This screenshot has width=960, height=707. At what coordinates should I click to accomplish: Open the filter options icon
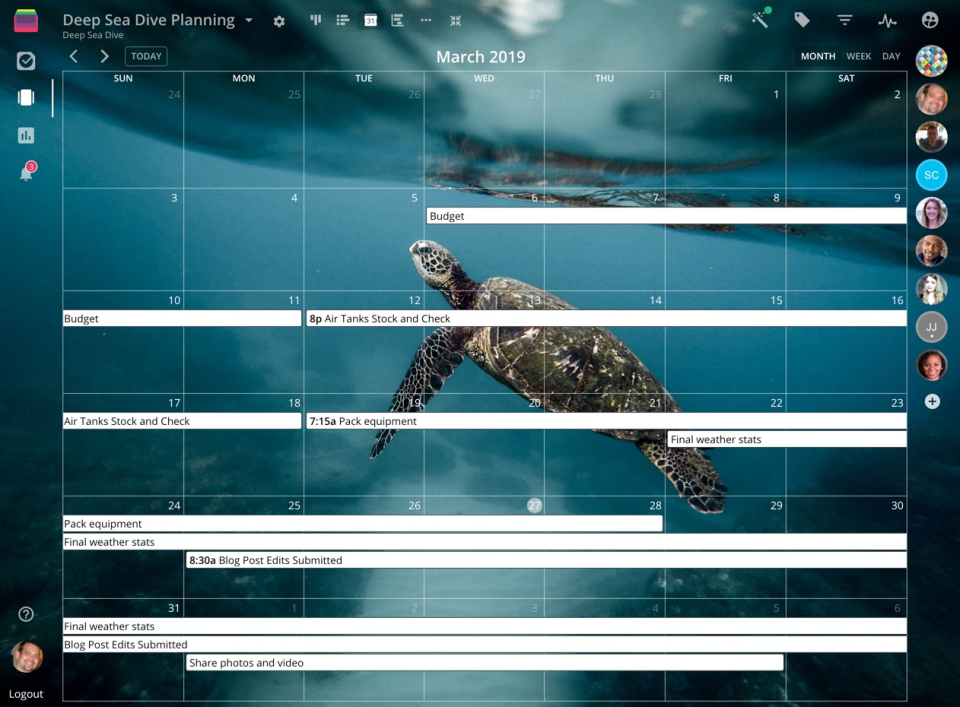pyautogui.click(x=844, y=20)
